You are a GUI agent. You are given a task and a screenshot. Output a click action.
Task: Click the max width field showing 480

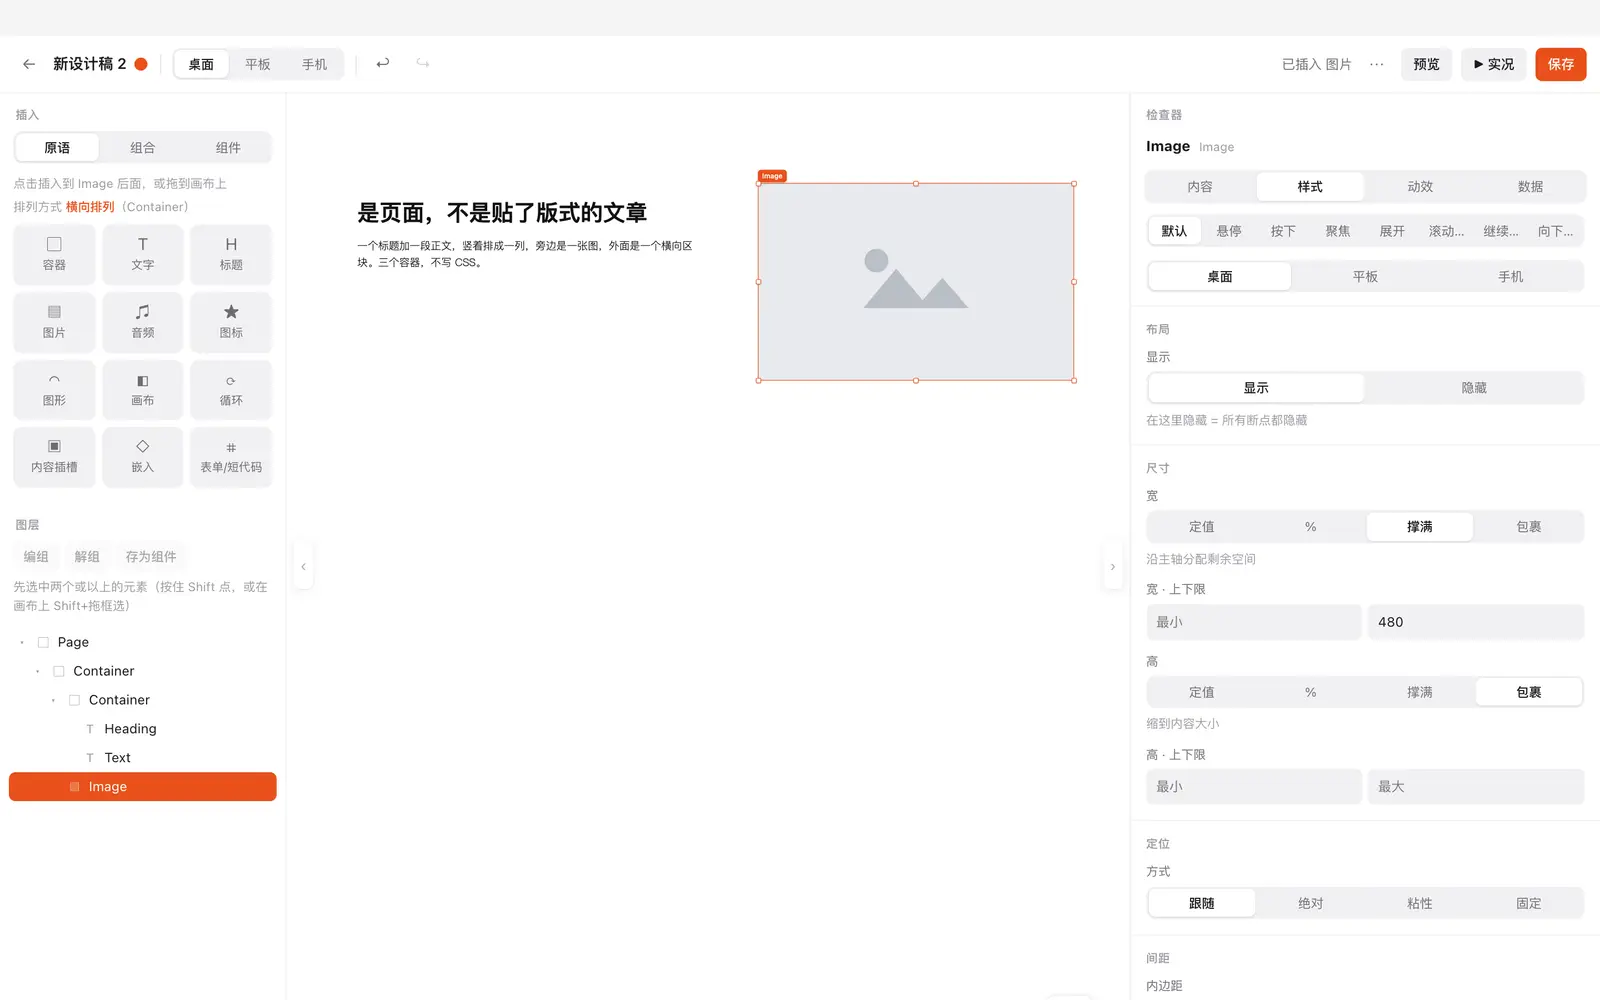[1476, 622]
